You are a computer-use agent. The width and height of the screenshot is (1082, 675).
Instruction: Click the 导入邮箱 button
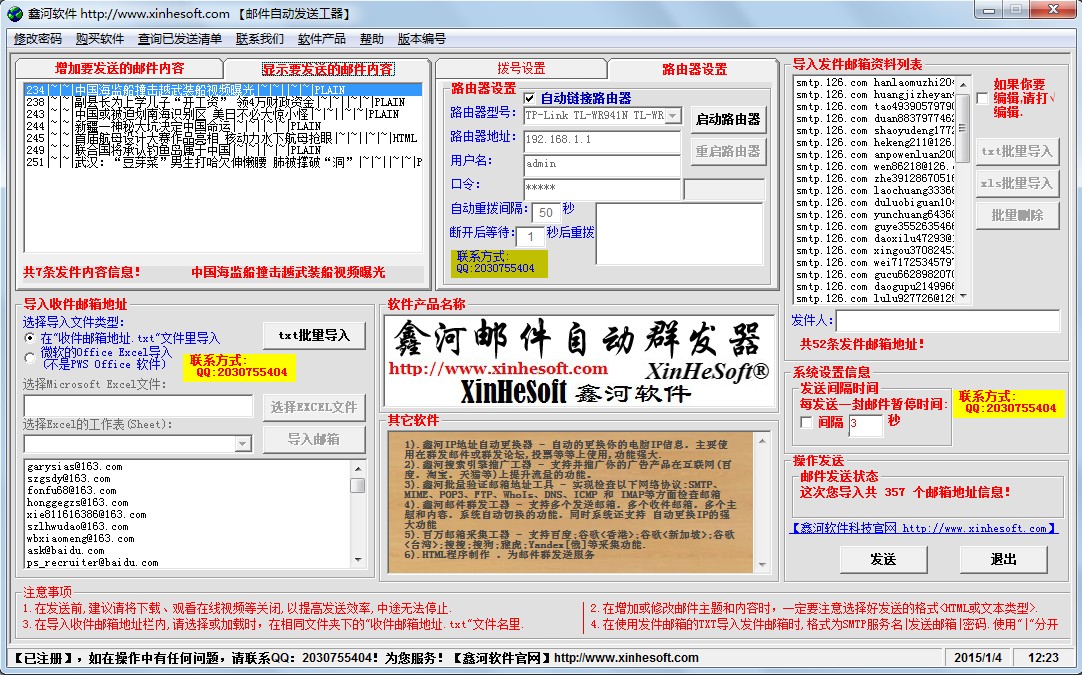coord(314,439)
